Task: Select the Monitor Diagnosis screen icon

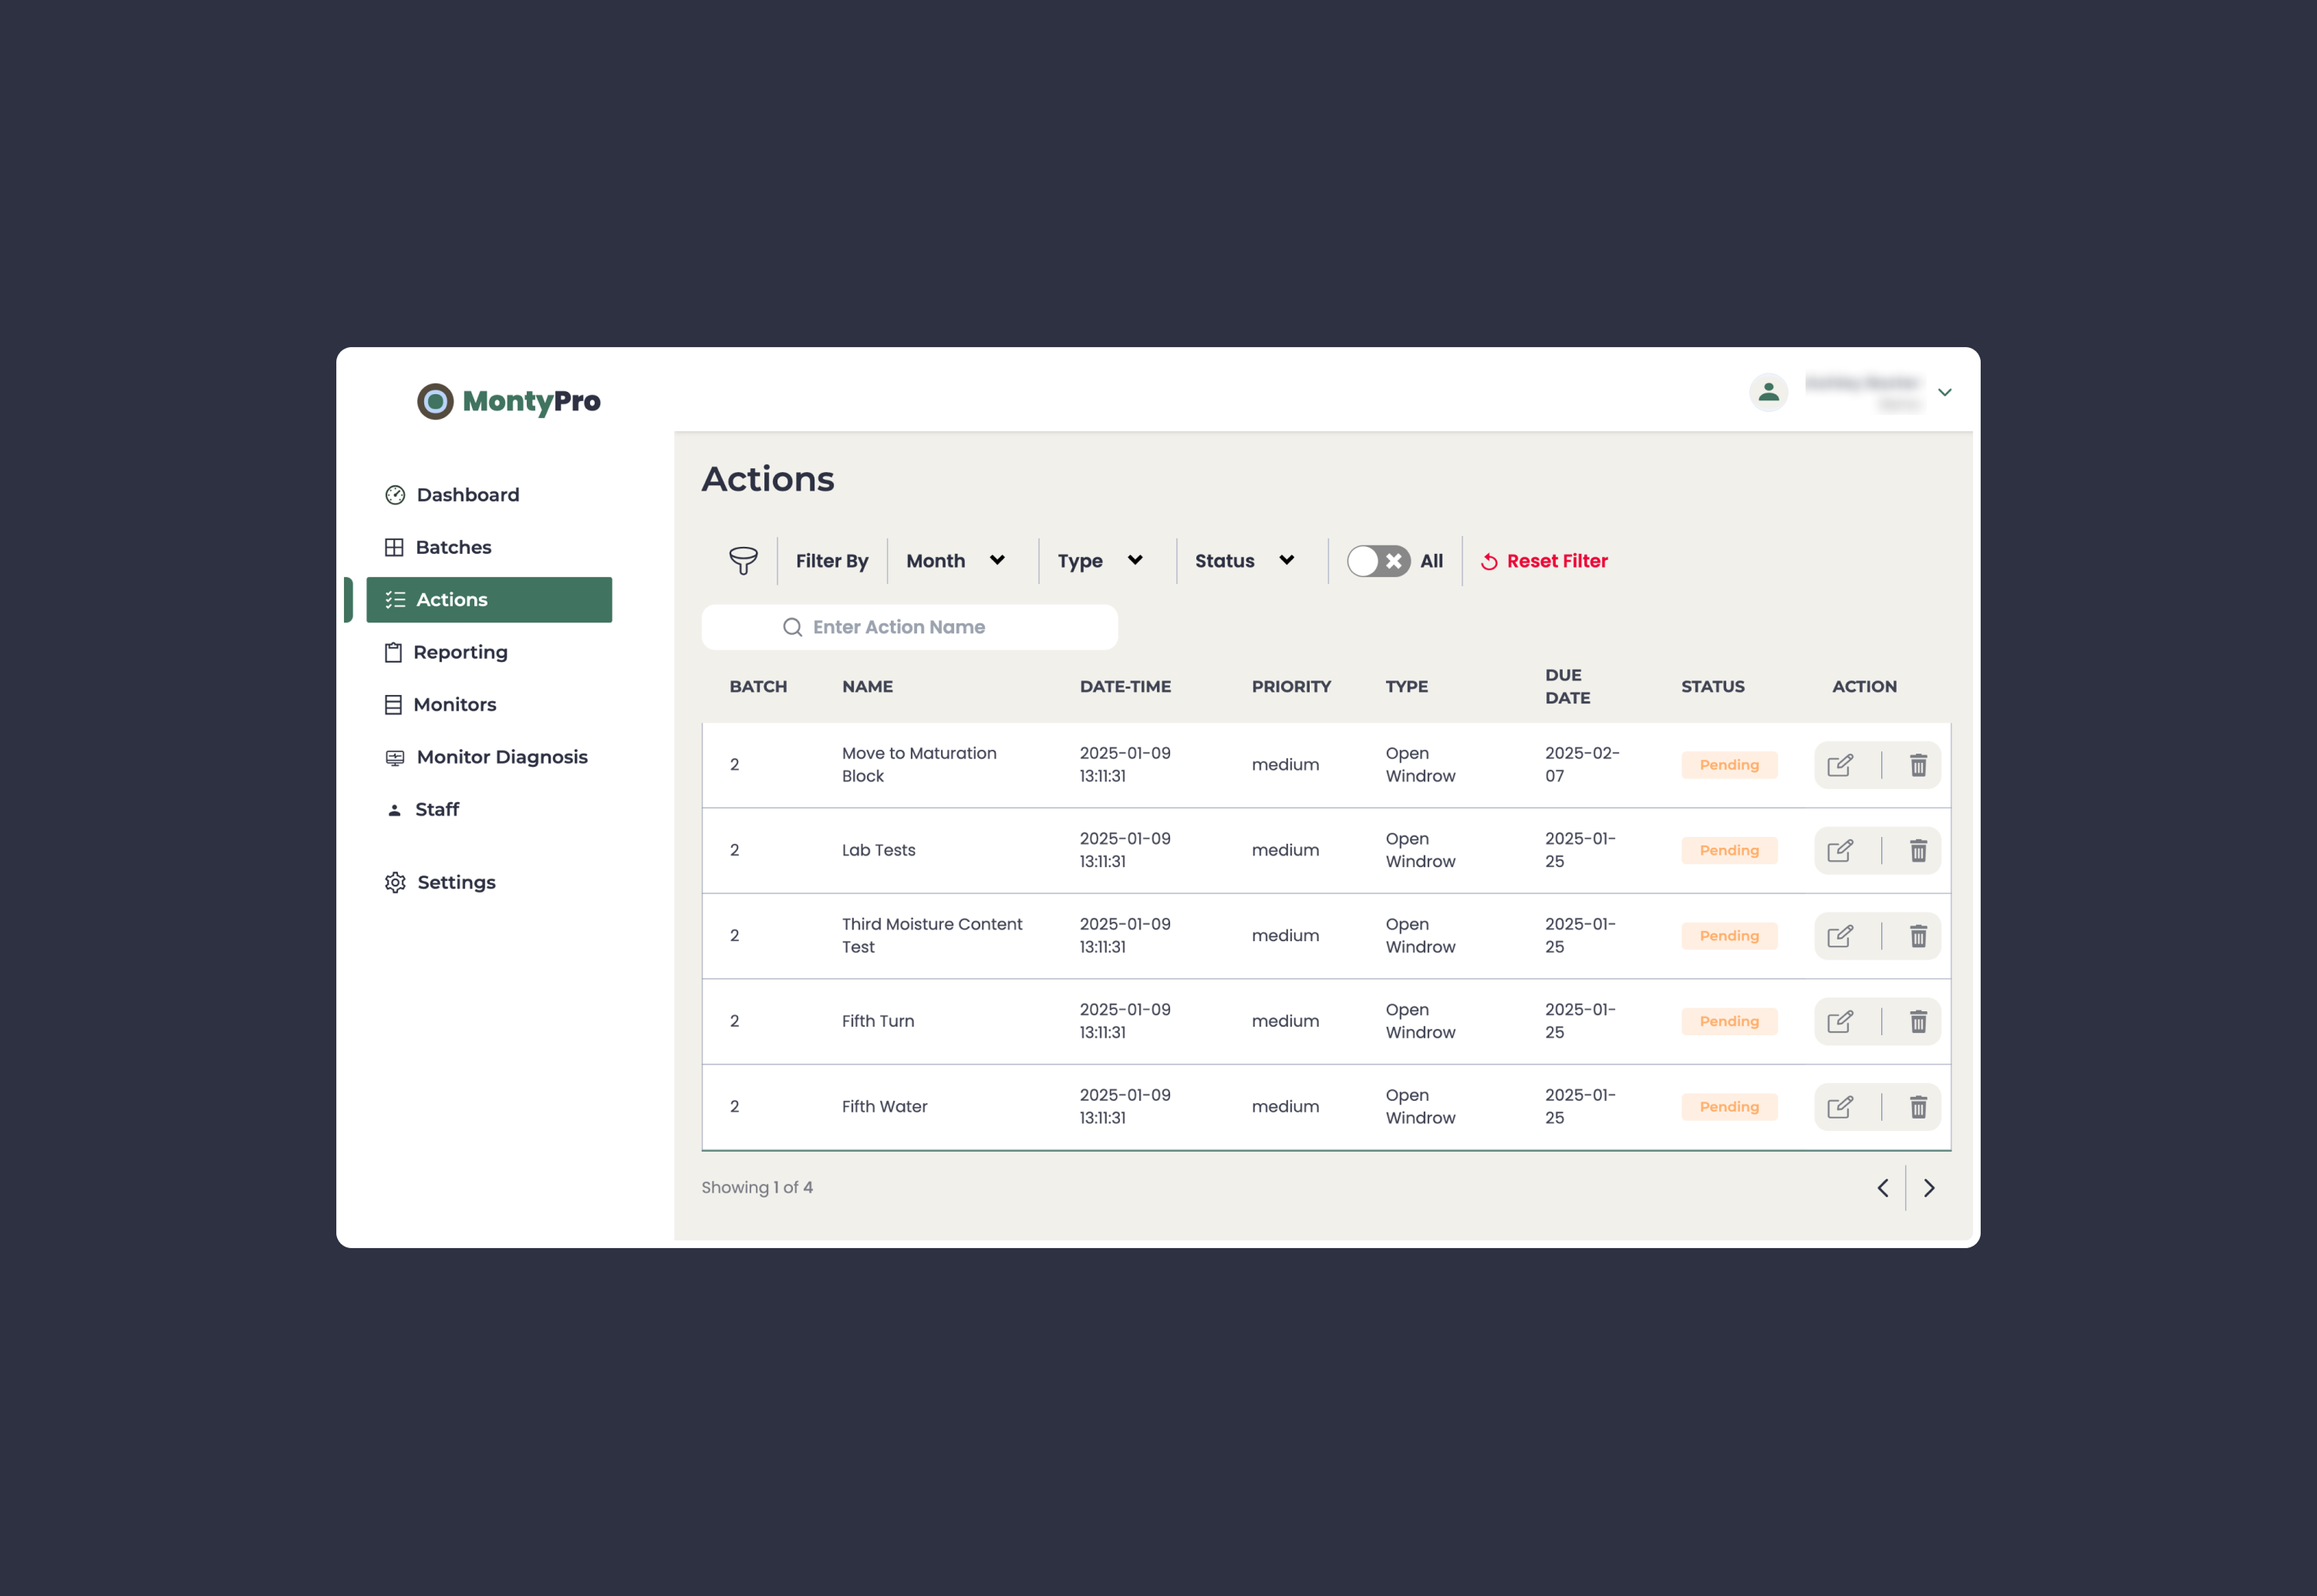Action: pyautogui.click(x=395, y=756)
